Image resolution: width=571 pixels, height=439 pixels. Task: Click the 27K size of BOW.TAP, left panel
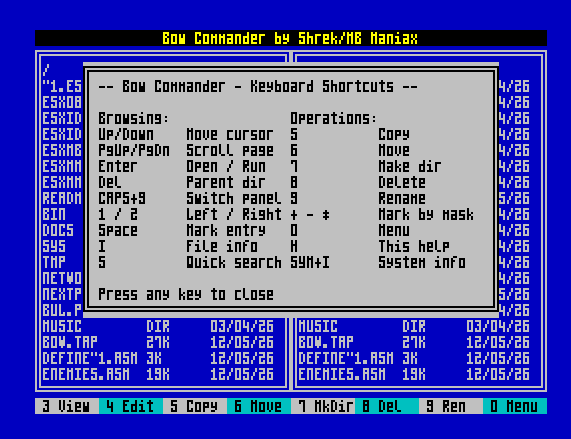coord(158,342)
